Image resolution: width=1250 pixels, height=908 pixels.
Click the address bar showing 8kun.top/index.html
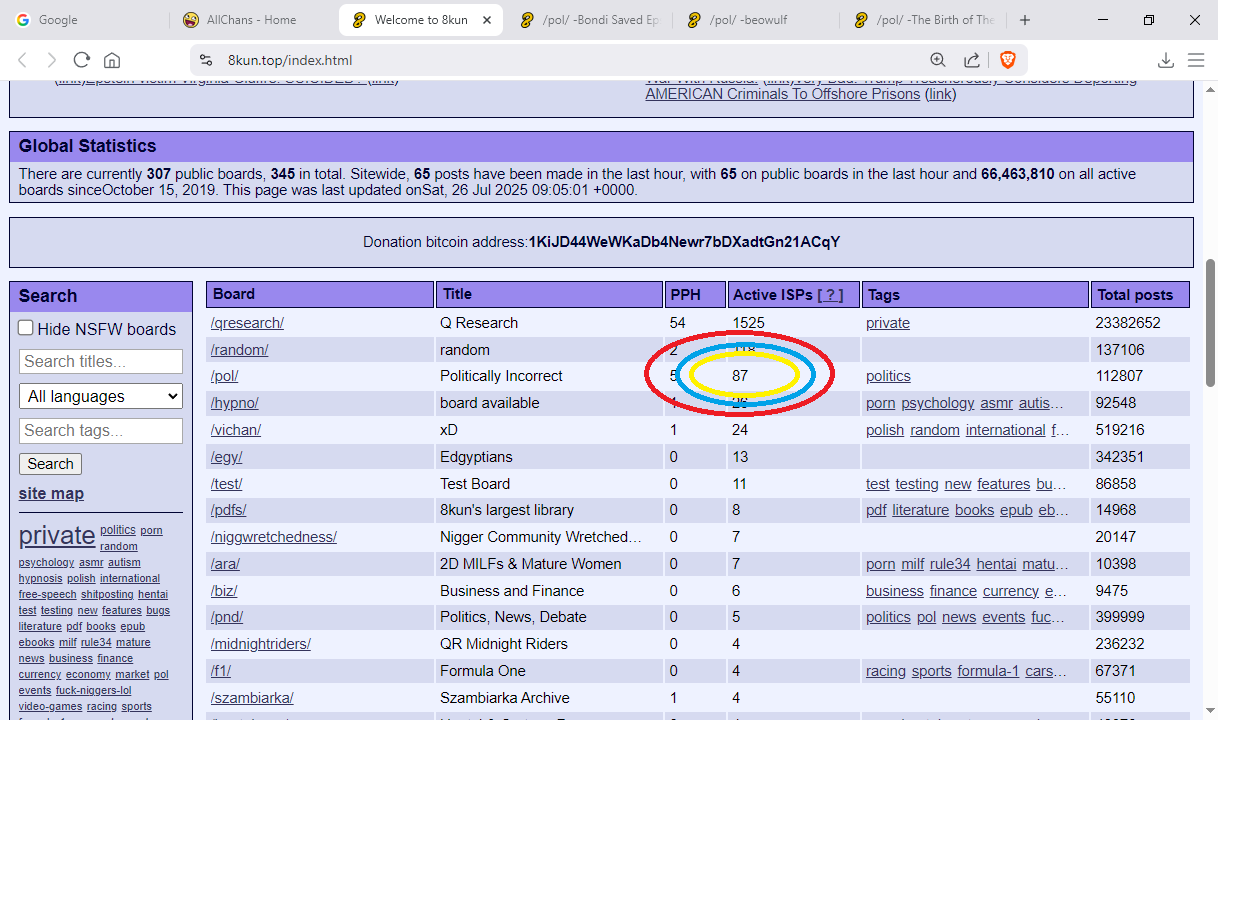click(x=560, y=60)
